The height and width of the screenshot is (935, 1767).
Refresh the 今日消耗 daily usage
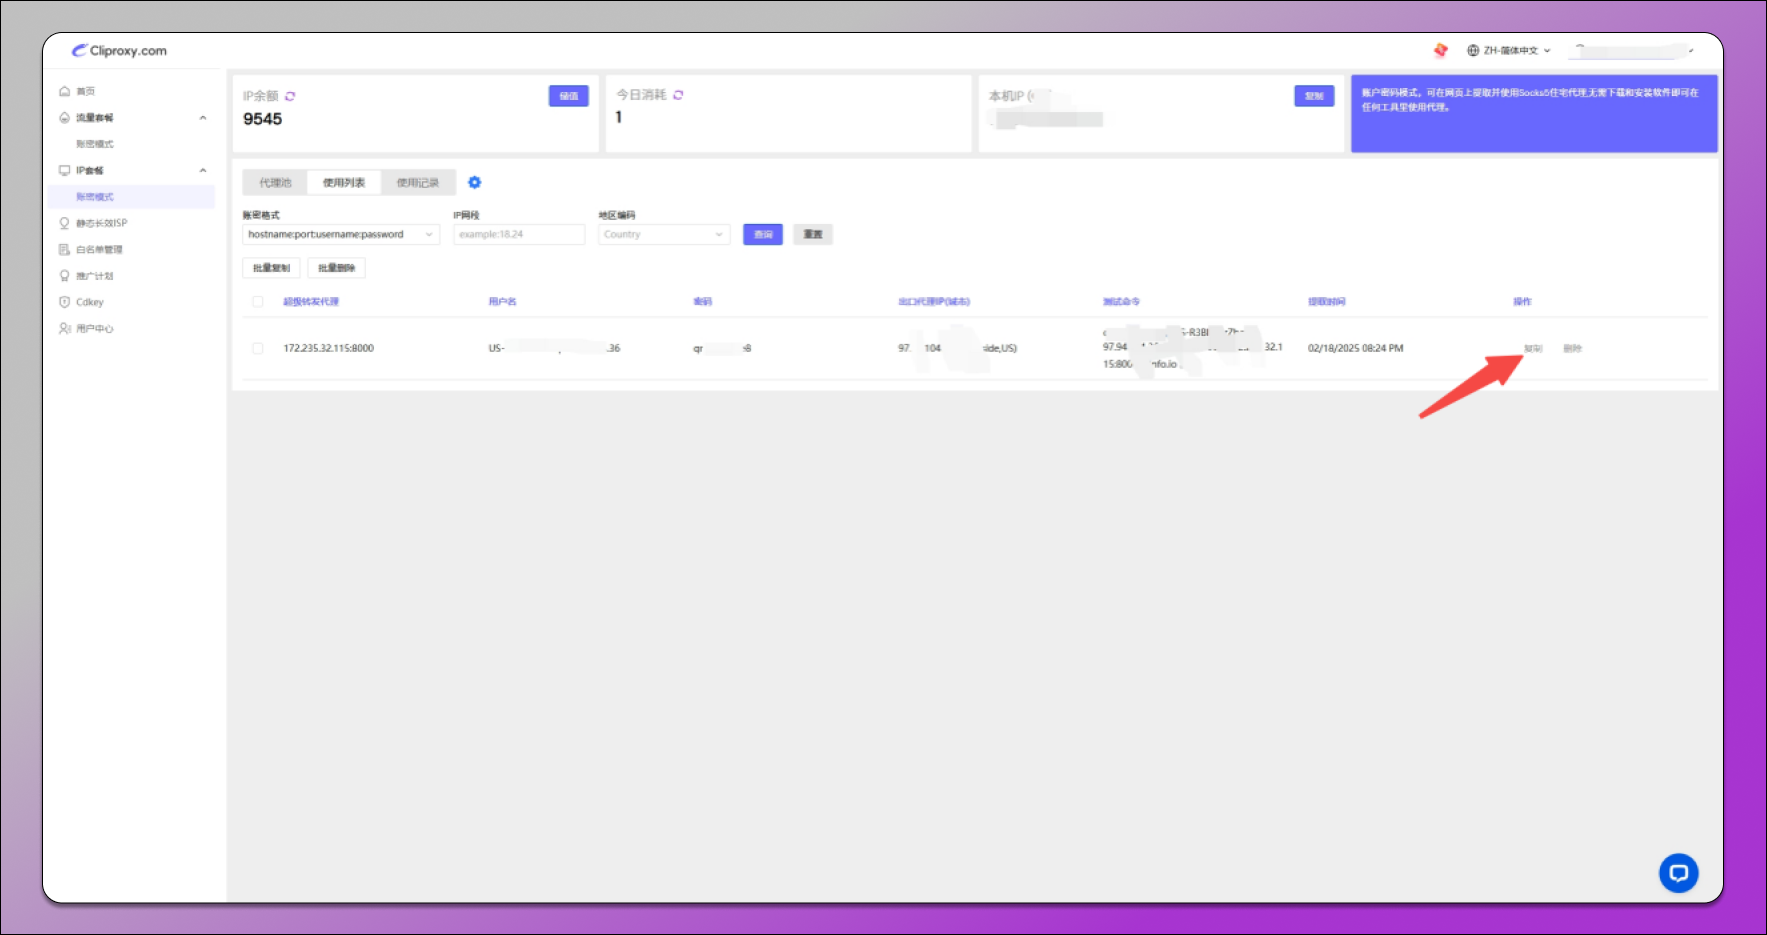tap(678, 95)
